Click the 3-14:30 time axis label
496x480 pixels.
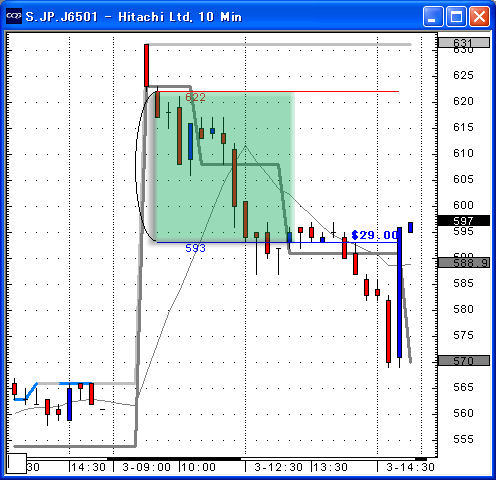coord(410,467)
